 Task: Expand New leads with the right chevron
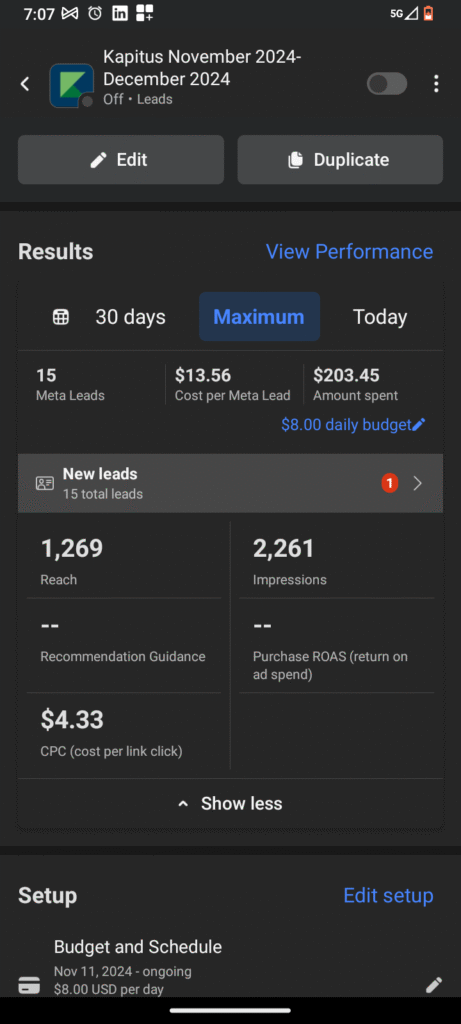419,483
